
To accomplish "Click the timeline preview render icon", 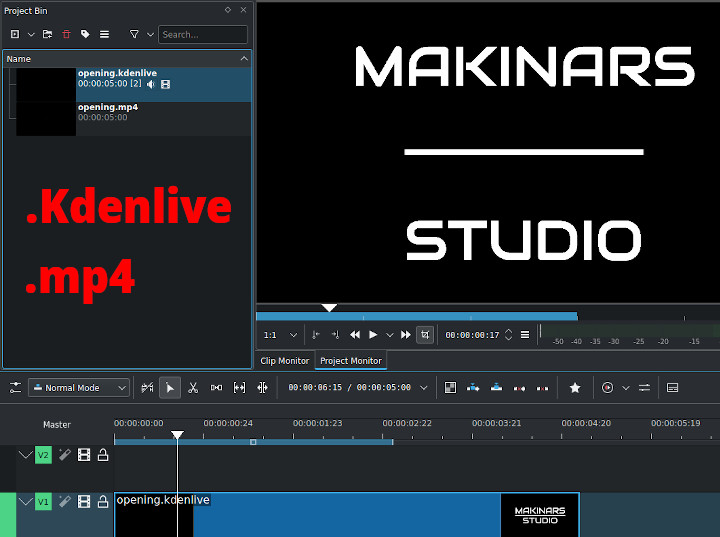I will [608, 388].
